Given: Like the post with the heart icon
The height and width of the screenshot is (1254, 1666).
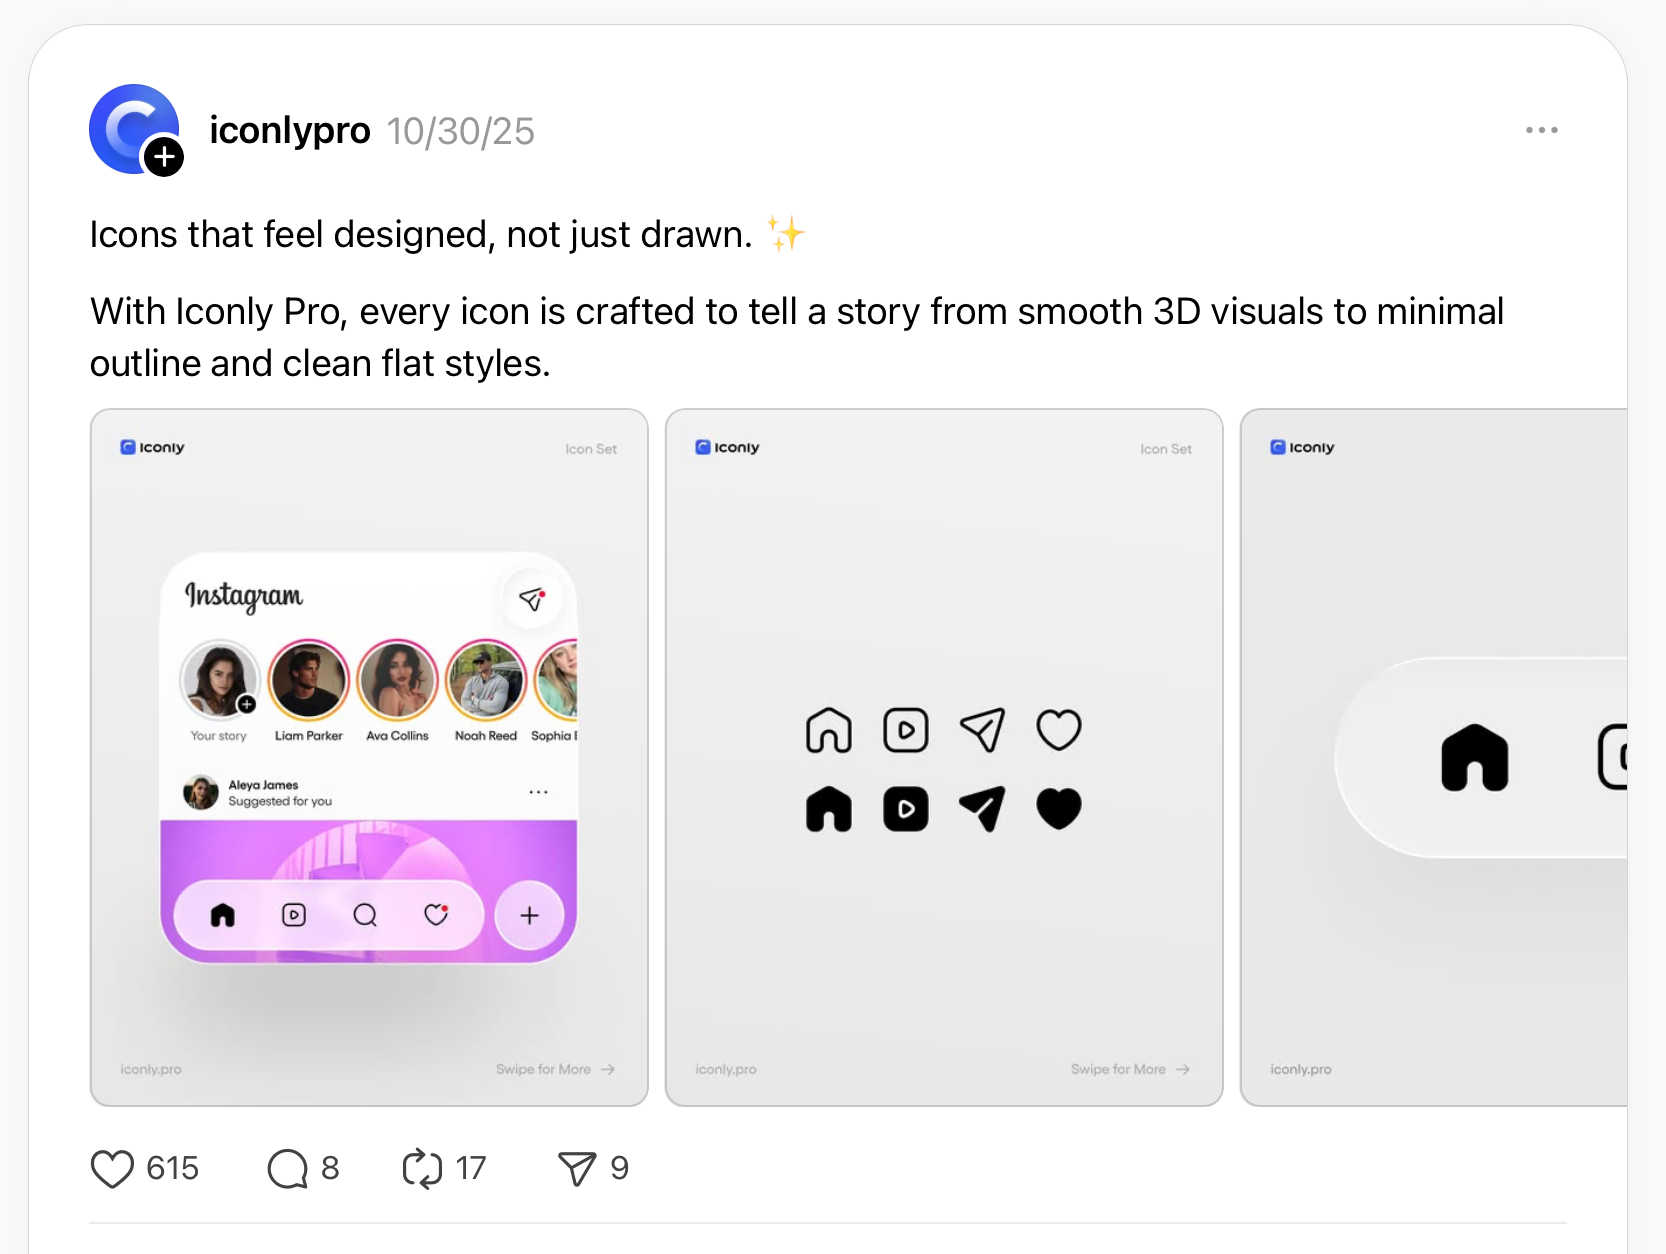Looking at the screenshot, I should click(112, 1168).
